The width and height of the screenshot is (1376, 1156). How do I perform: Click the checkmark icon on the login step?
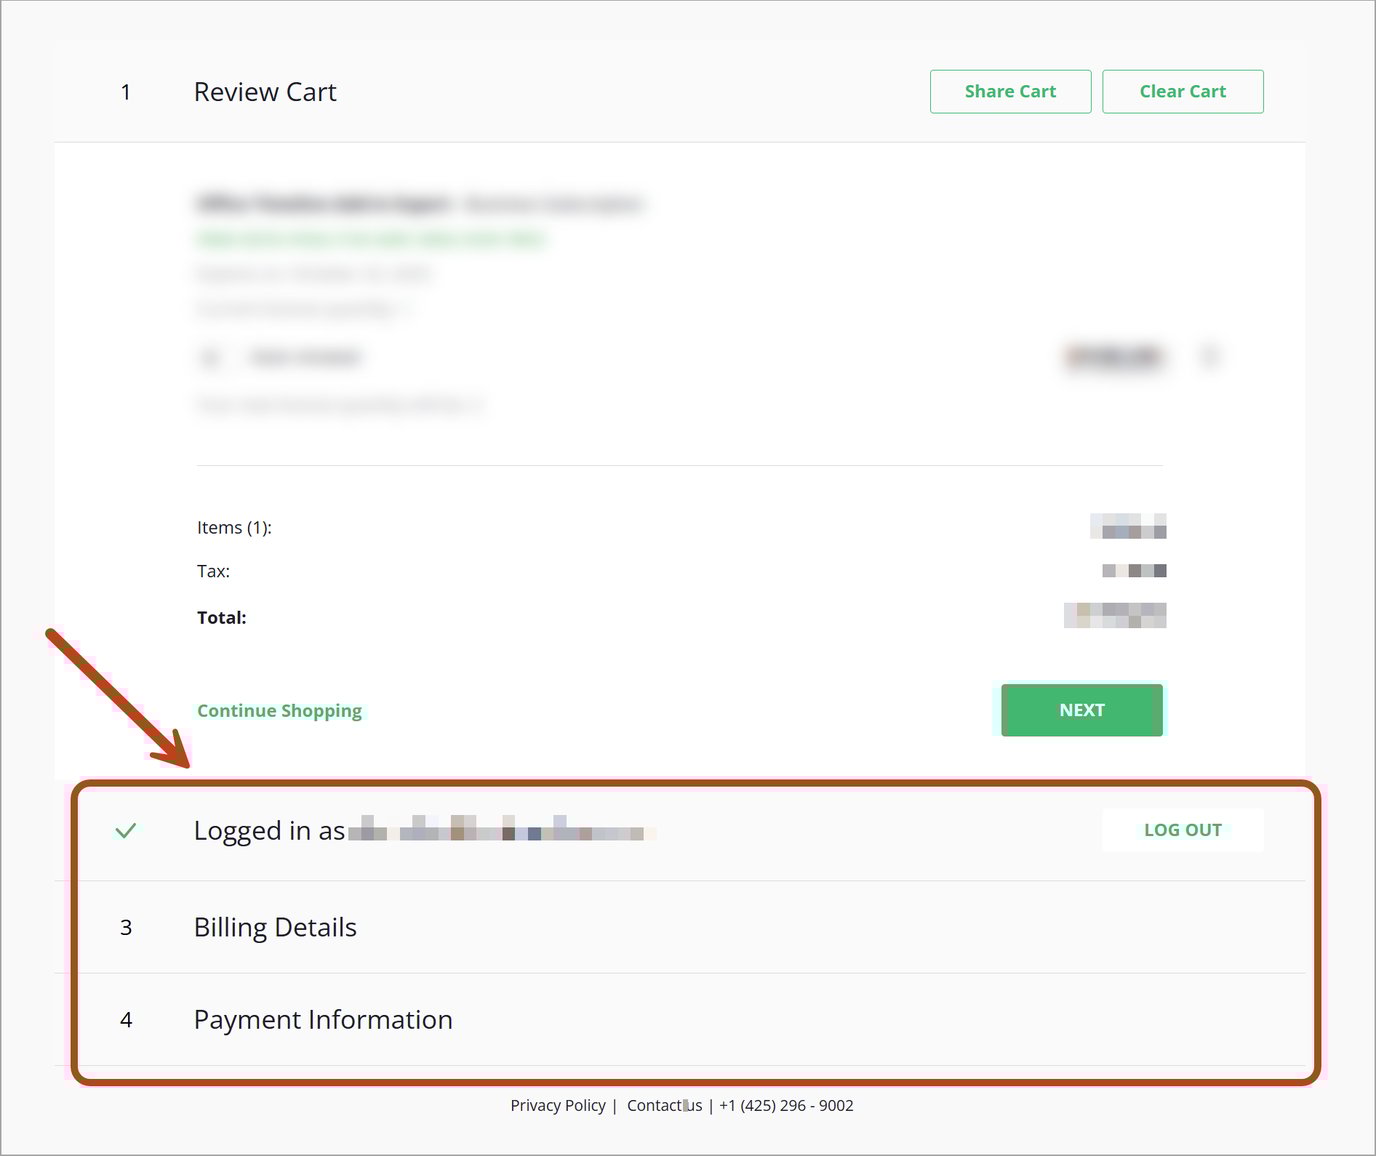[x=126, y=830]
